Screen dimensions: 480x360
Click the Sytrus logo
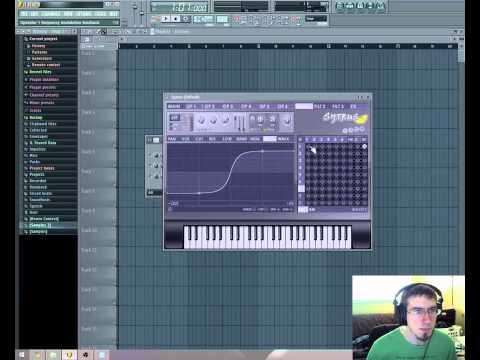(344, 118)
